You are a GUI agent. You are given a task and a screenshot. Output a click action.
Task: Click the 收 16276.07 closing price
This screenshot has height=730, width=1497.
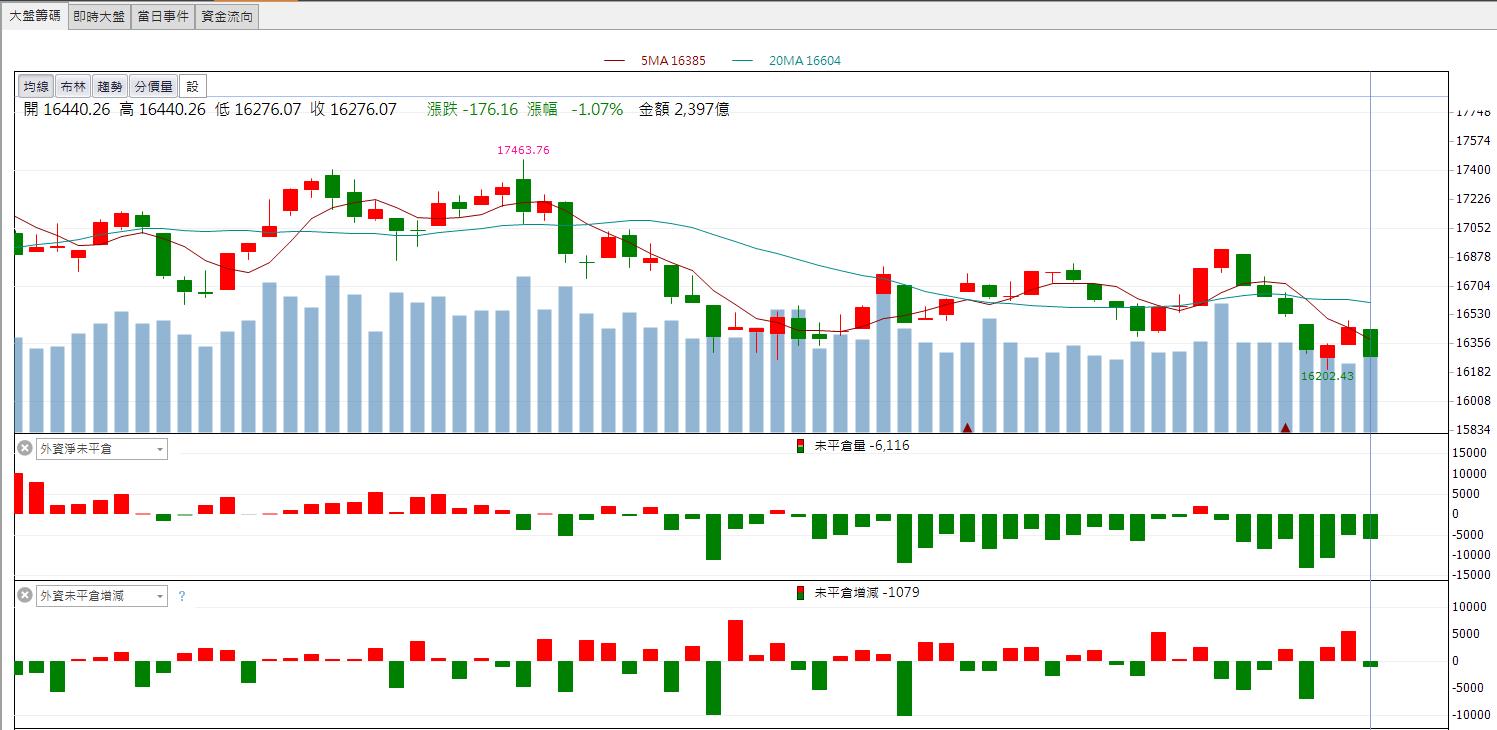(354, 110)
